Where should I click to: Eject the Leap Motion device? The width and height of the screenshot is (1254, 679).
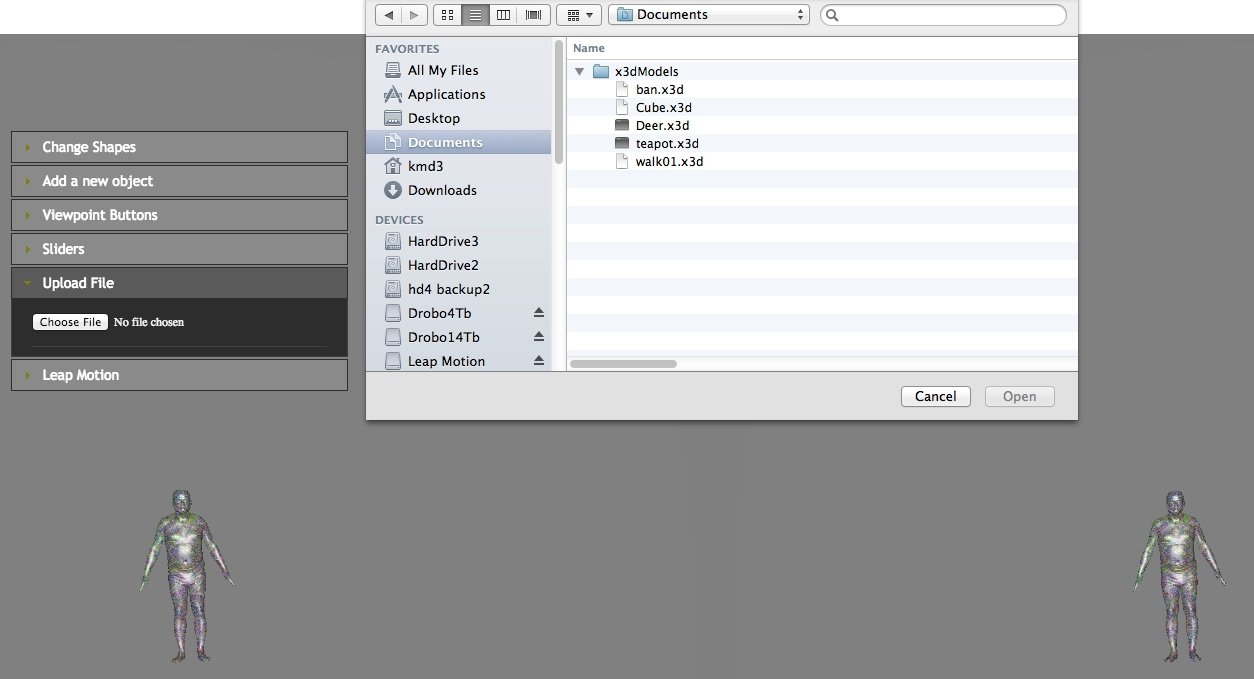[x=538, y=361]
